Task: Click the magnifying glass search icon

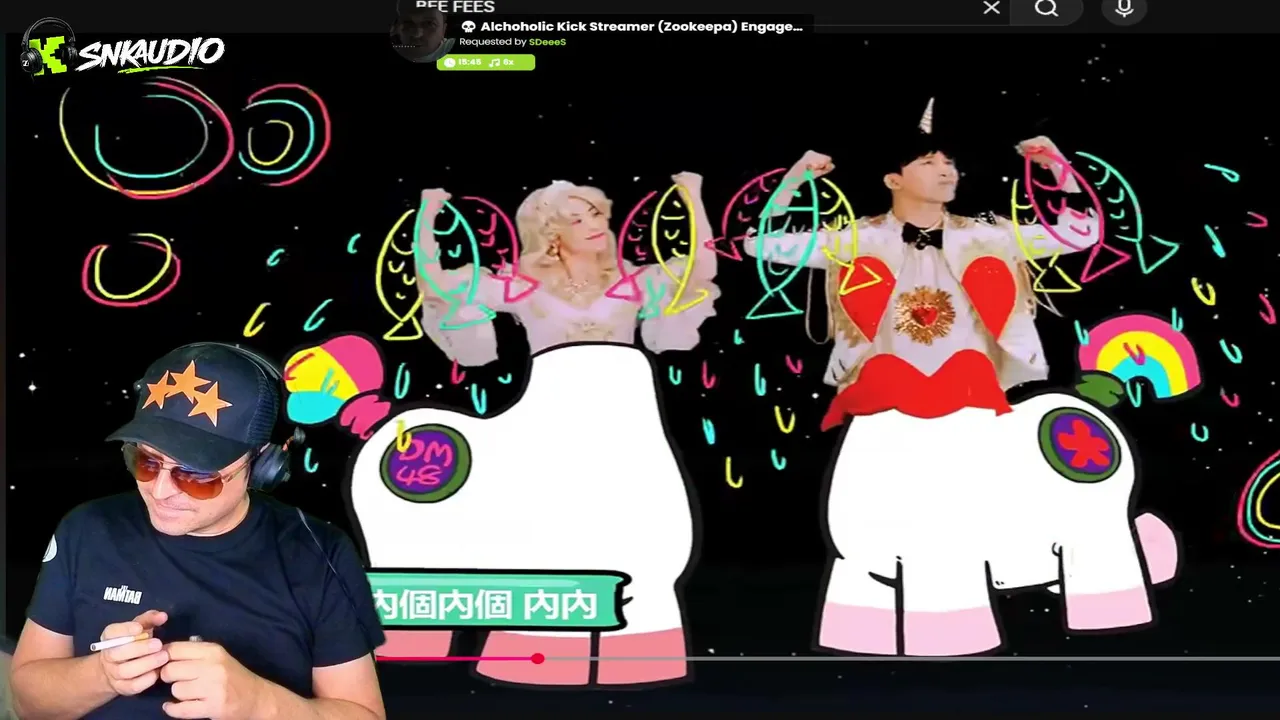Action: (x=1046, y=8)
